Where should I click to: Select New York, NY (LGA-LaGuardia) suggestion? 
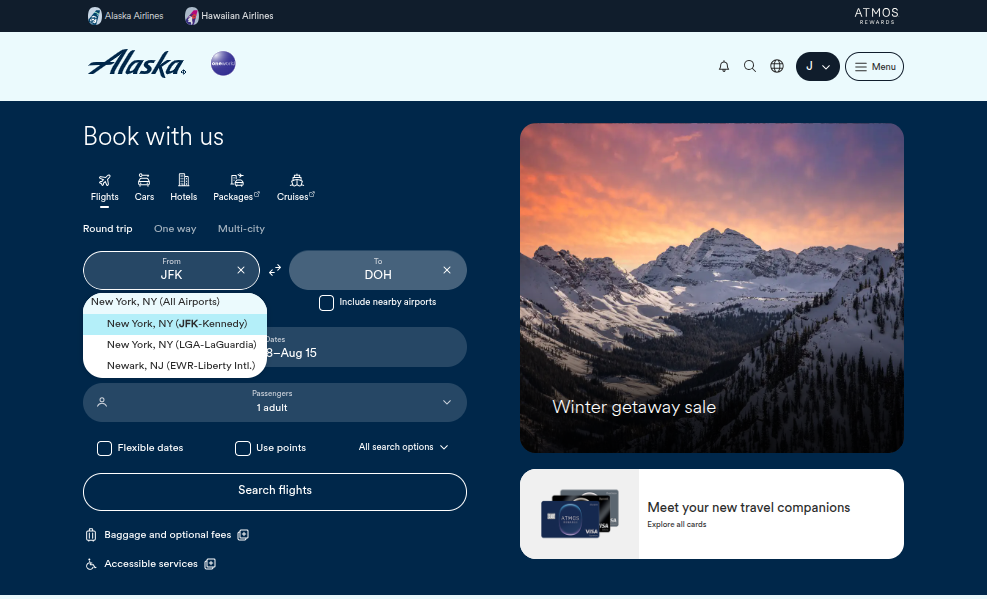click(x=175, y=345)
